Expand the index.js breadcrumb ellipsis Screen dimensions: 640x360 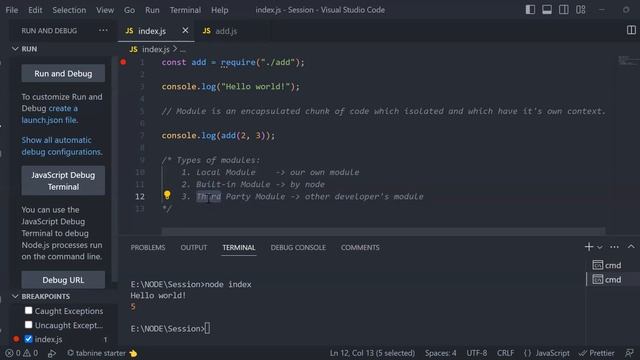click(x=183, y=50)
